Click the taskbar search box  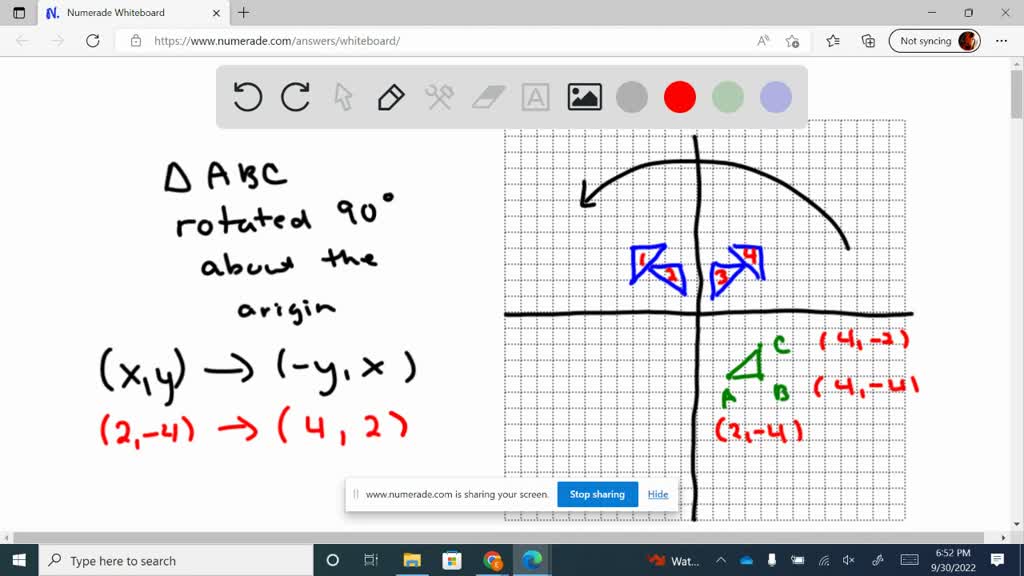(x=176, y=560)
